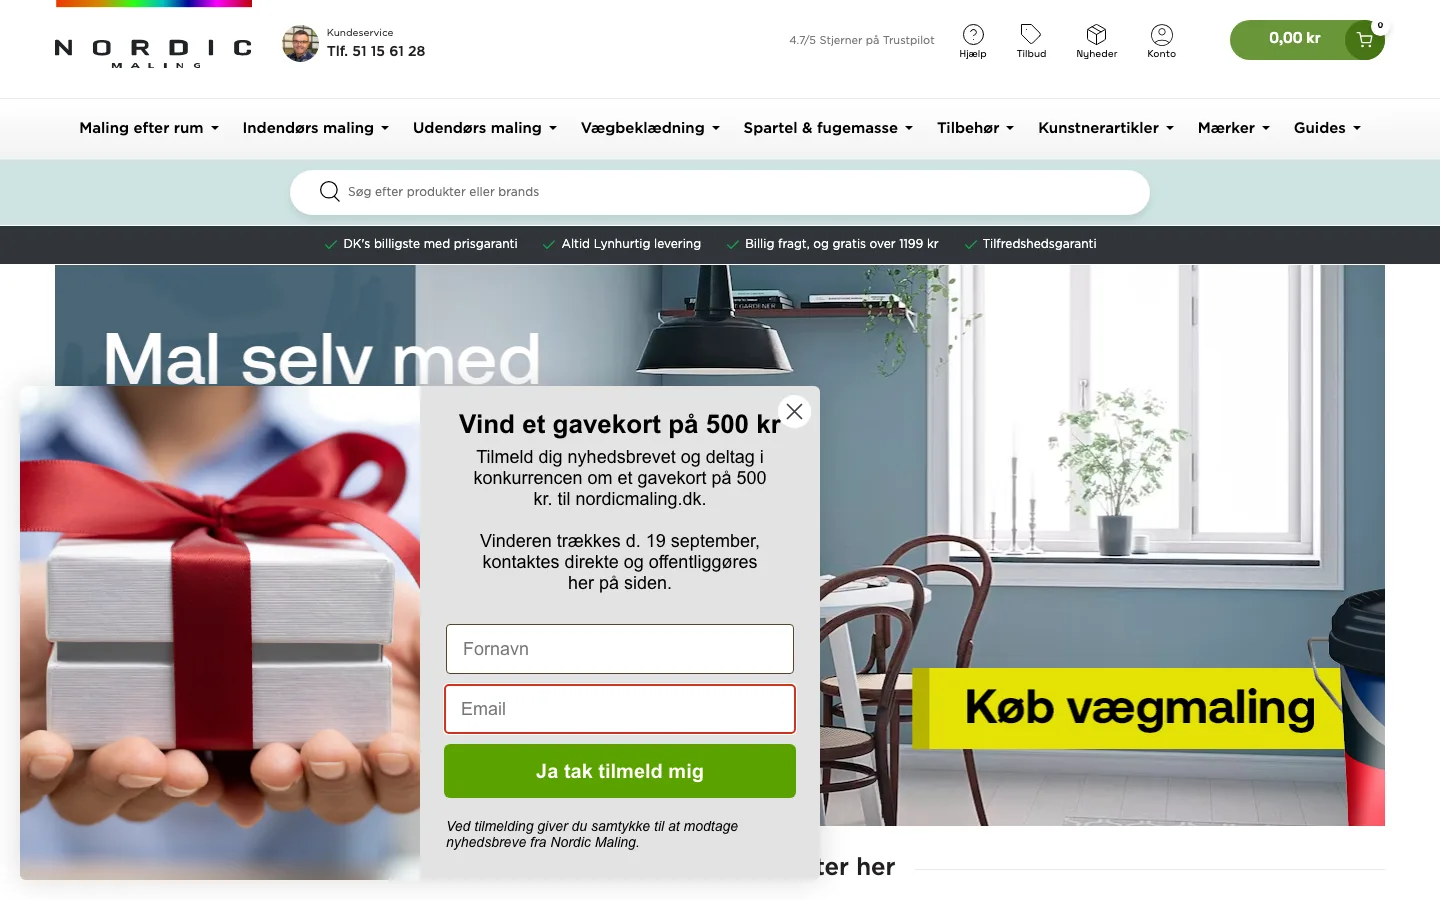This screenshot has width=1440, height=900.
Task: Open the Kunstnerartikler menu
Action: click(x=1106, y=128)
